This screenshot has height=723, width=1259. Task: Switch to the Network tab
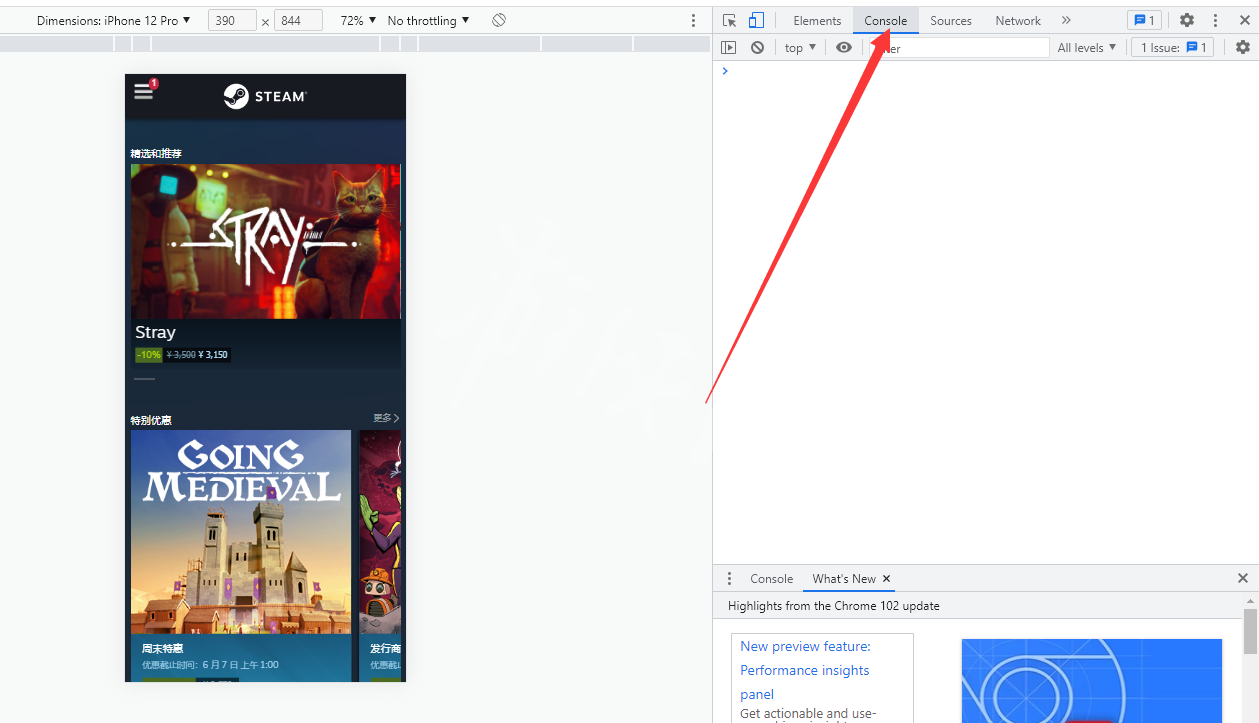(x=1018, y=20)
